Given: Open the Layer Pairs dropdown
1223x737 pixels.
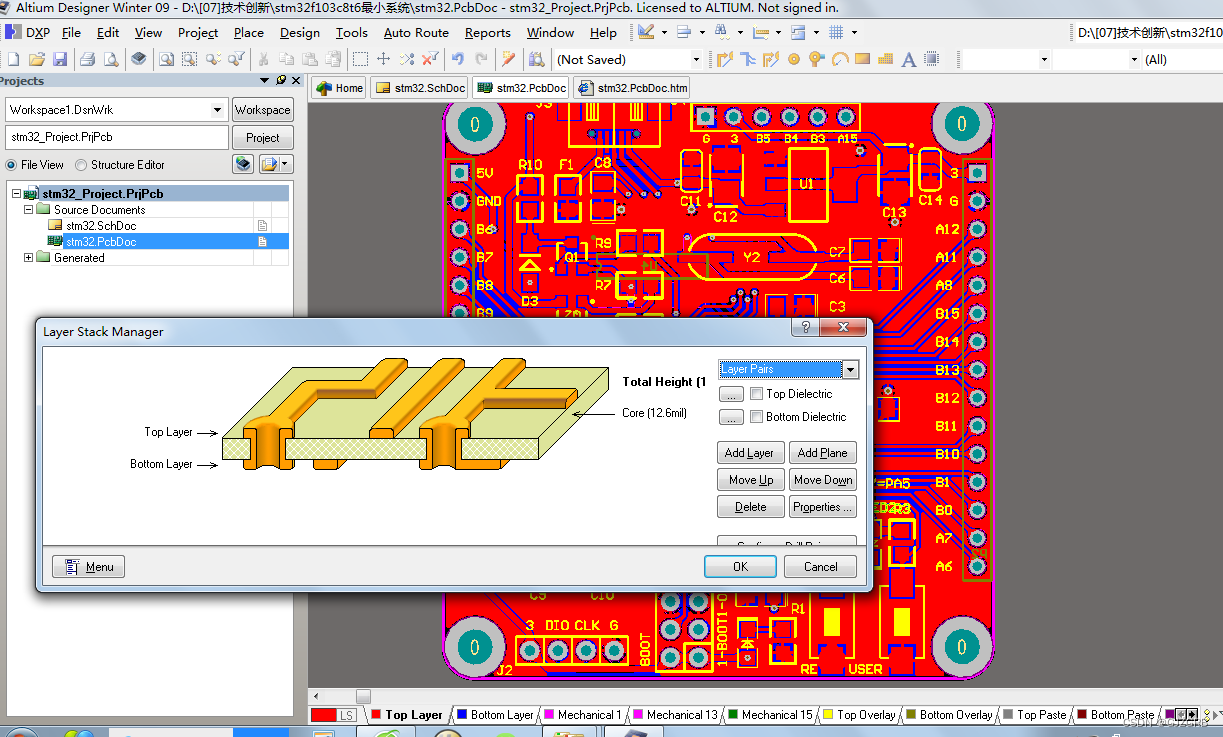Looking at the screenshot, I should pyautogui.click(x=850, y=370).
